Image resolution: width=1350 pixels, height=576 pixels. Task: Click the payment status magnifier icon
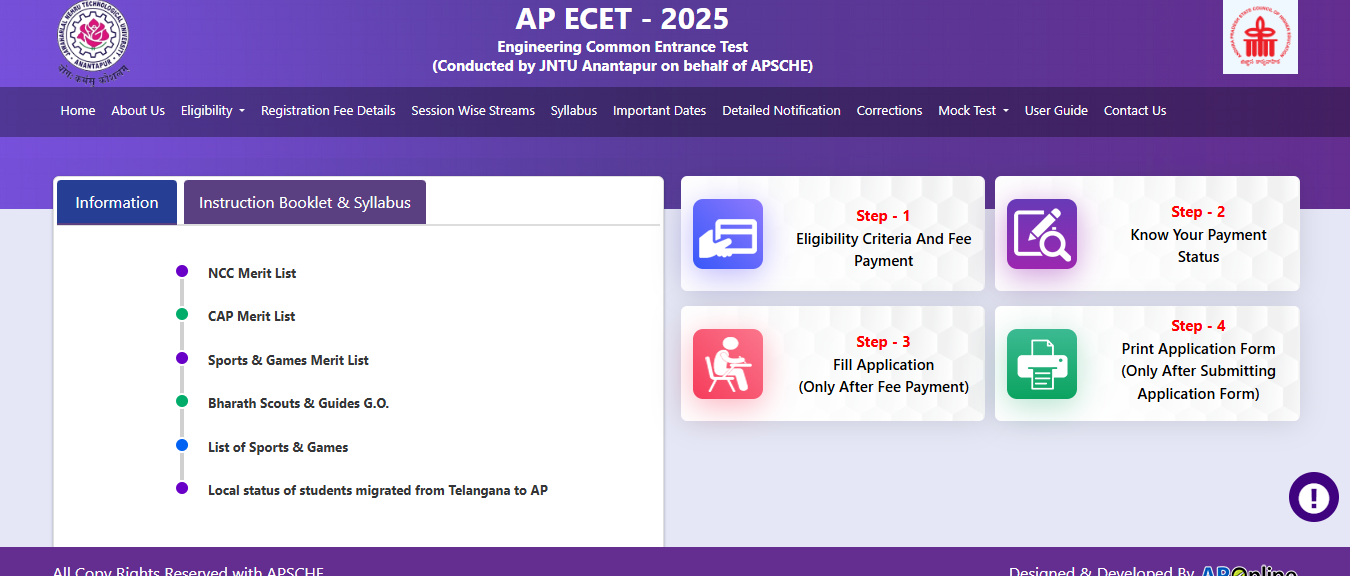click(x=1041, y=234)
